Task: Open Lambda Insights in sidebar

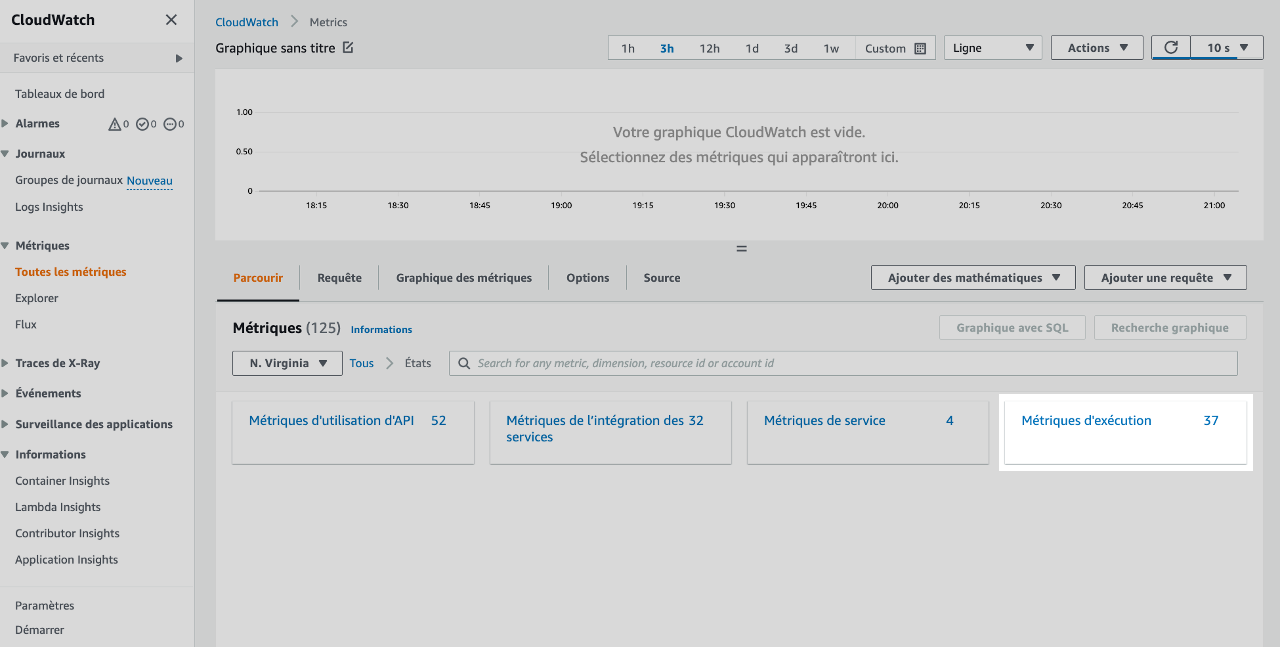Action: point(58,507)
